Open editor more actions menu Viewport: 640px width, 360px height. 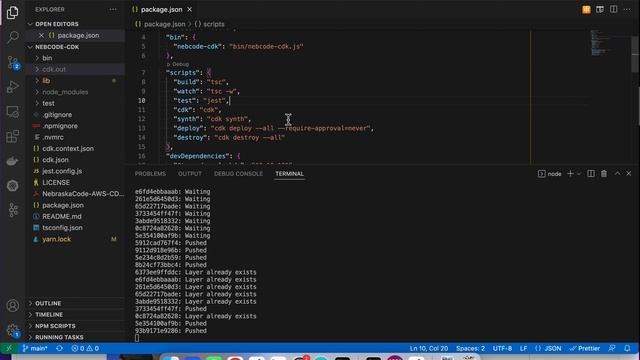tap(627, 9)
